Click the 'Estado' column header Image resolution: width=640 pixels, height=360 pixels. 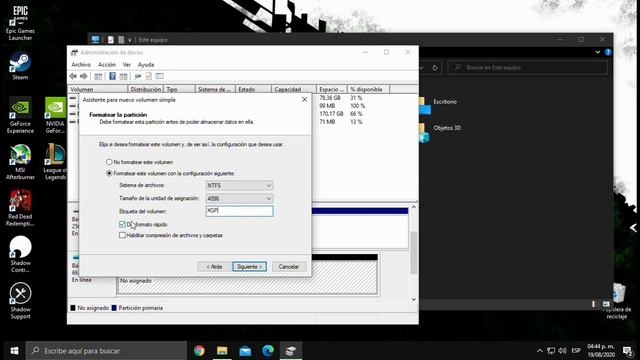(x=253, y=89)
